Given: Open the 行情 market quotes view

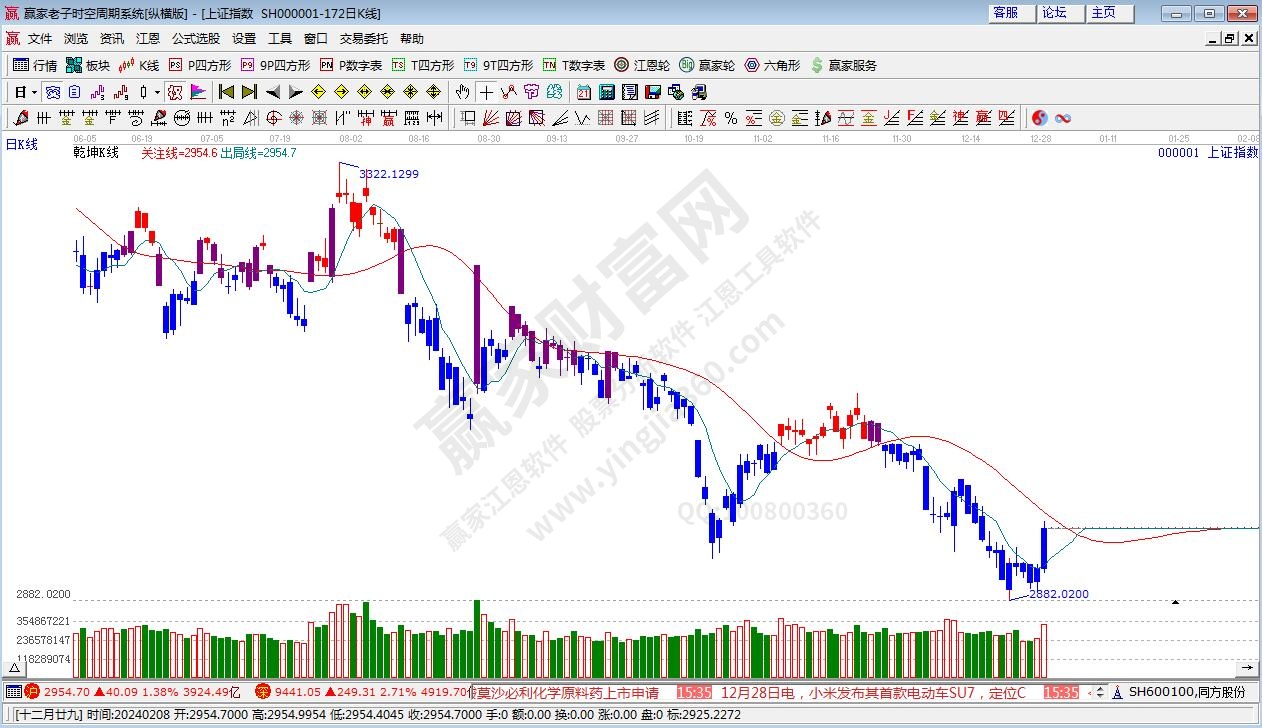Looking at the screenshot, I should pyautogui.click(x=35, y=65).
